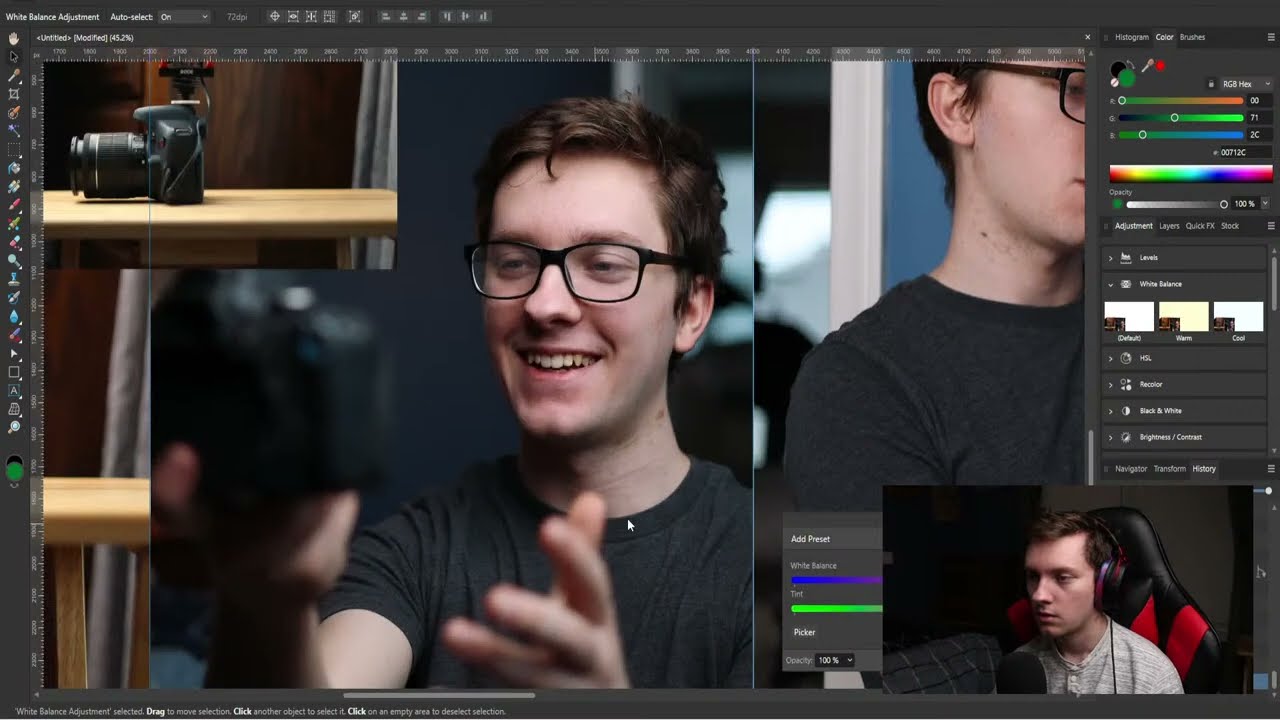Open the Color panel options menu
Screen dimensions: 1280x720
coord(1271,37)
